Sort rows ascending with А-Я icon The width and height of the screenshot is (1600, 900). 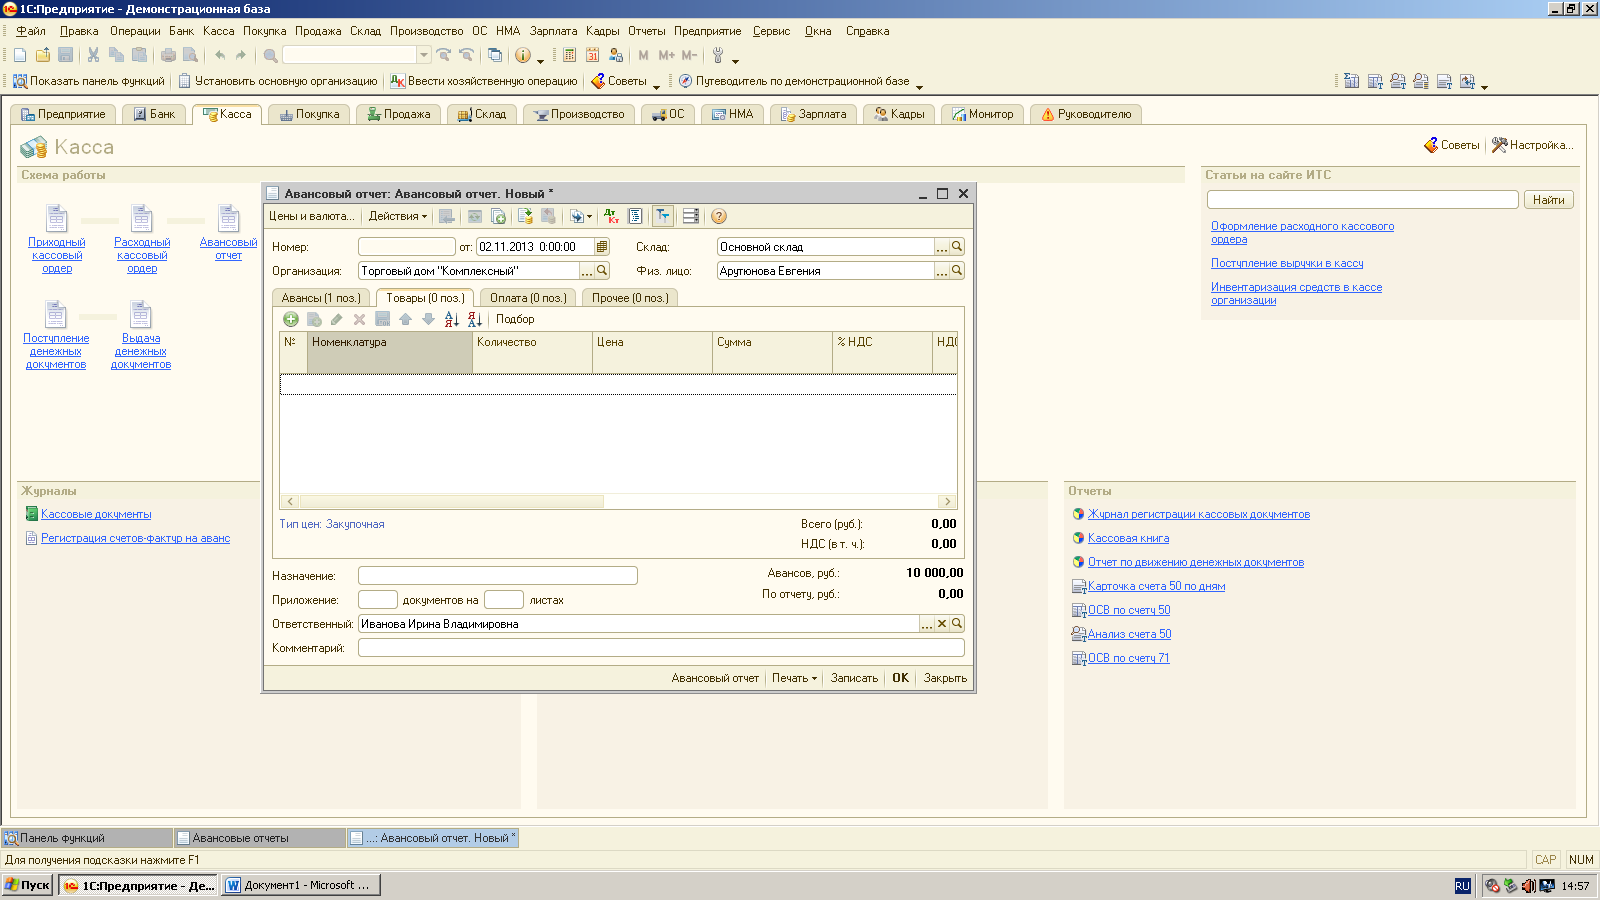click(x=451, y=319)
